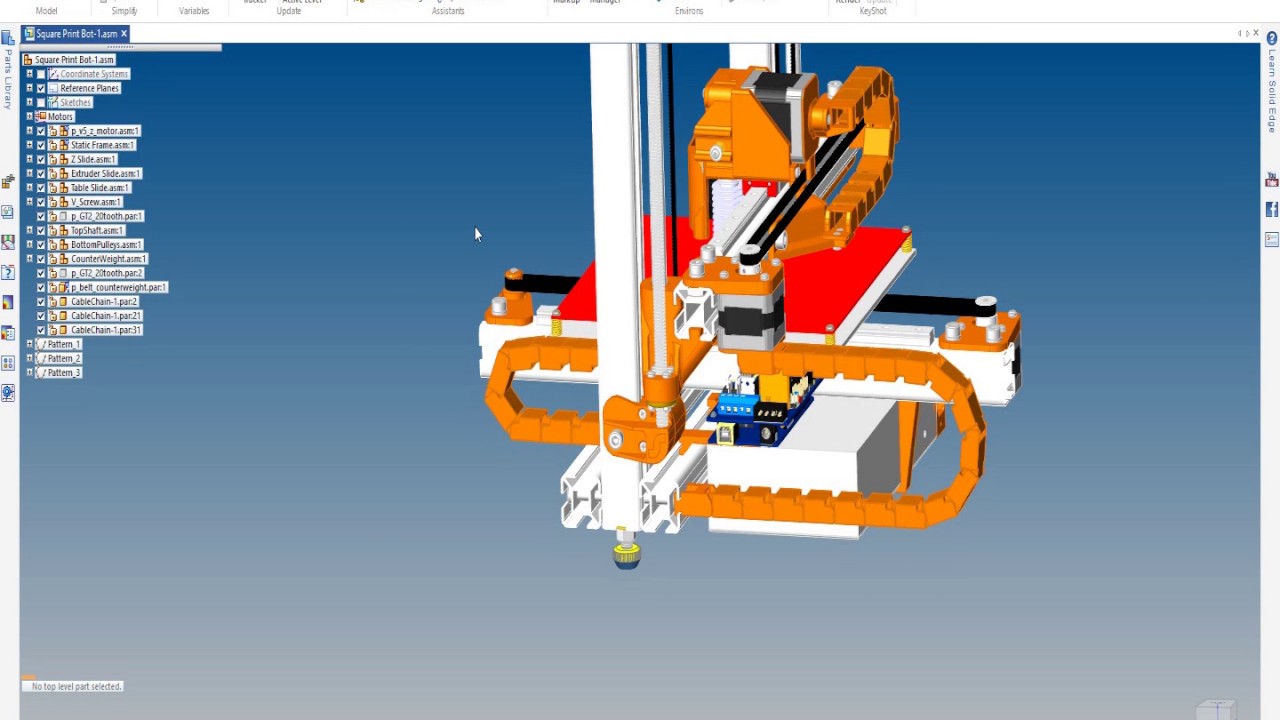Expand the Motors node
Viewport: 1280px width, 720px height.
(29, 116)
